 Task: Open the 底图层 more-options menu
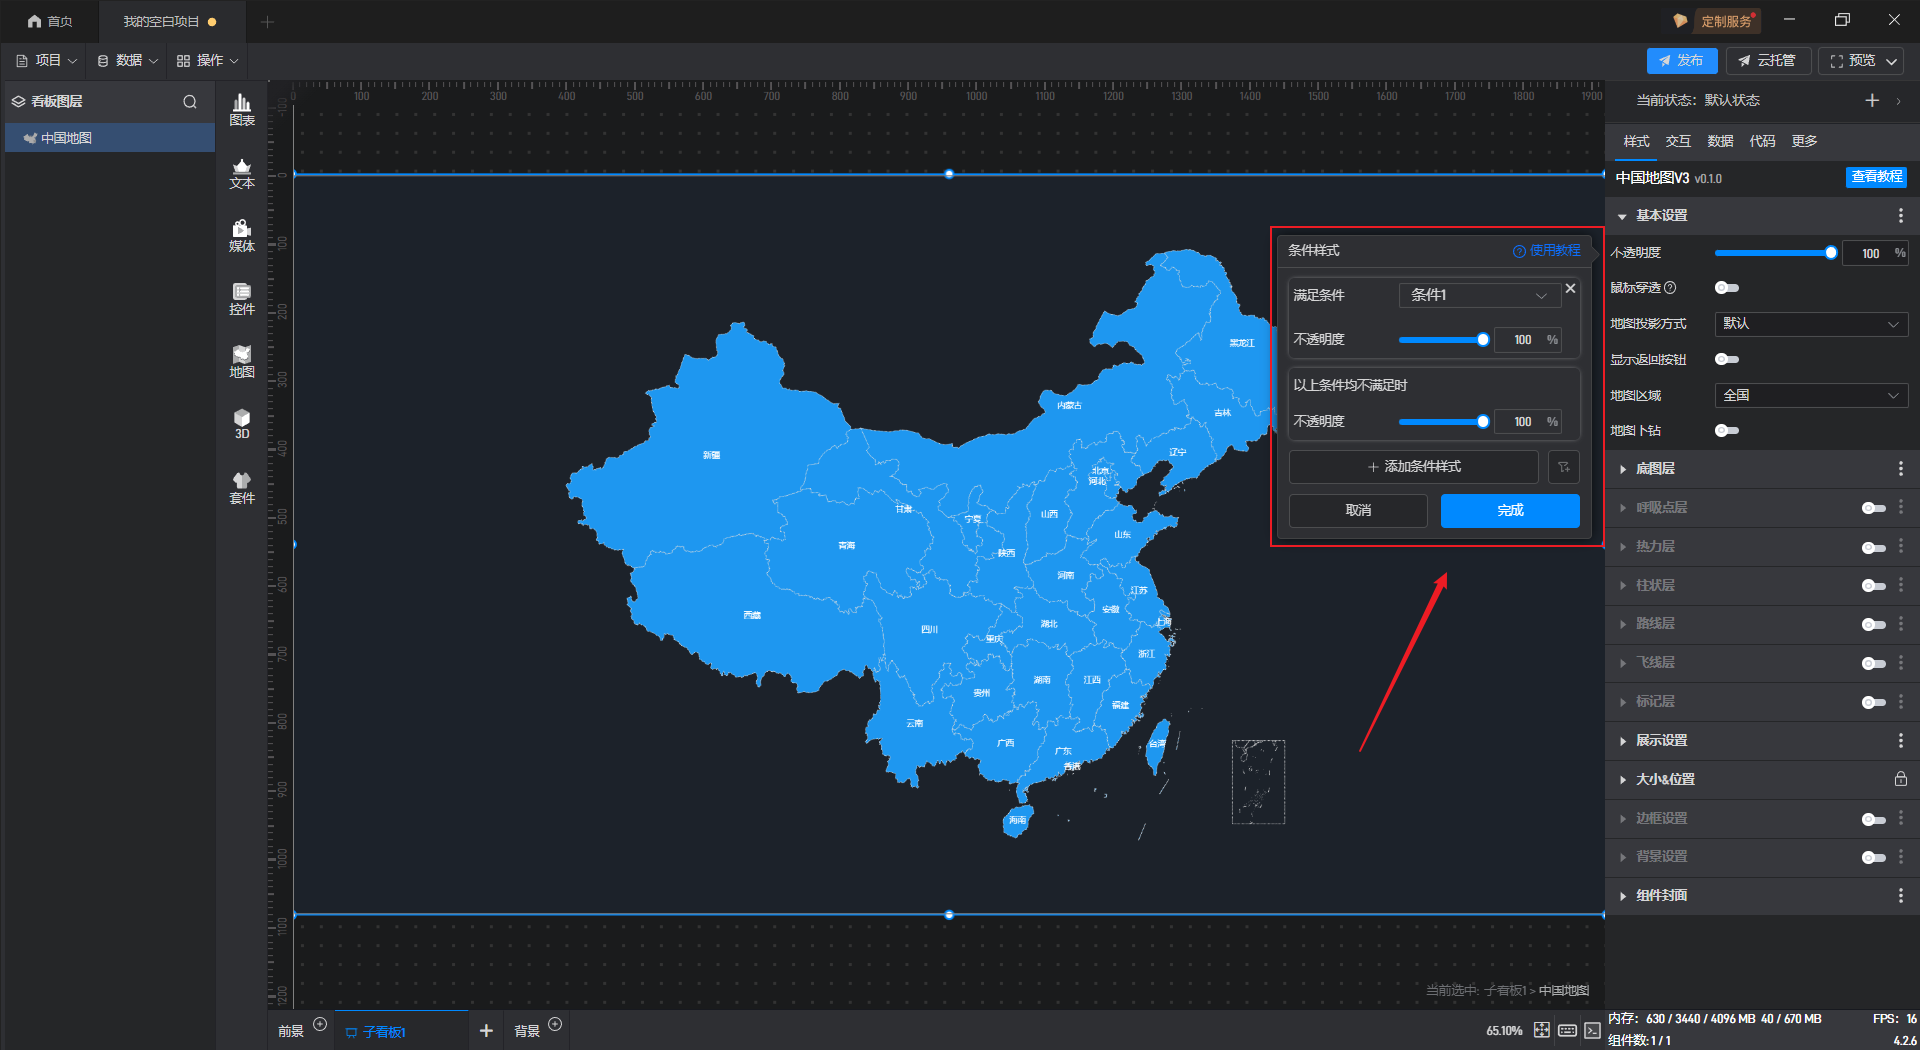[x=1901, y=469]
